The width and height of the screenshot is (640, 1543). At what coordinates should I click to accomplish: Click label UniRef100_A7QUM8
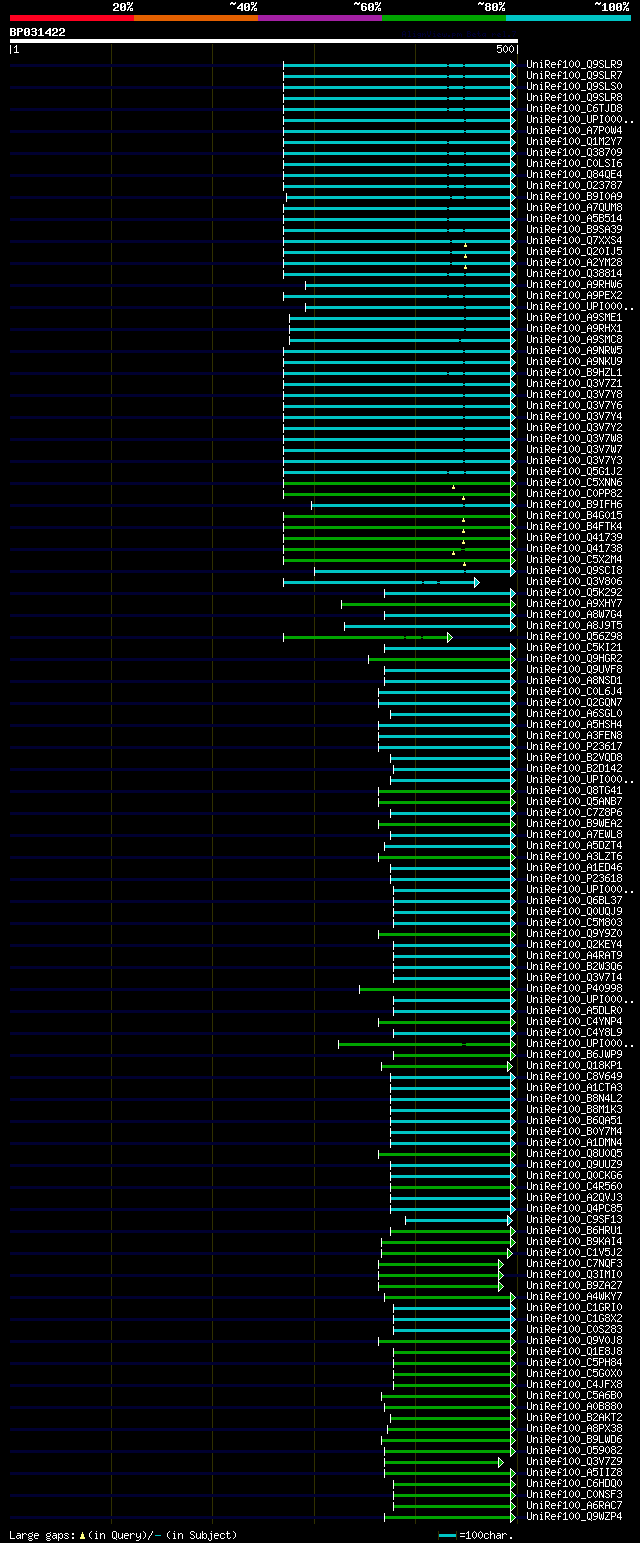click(574, 207)
